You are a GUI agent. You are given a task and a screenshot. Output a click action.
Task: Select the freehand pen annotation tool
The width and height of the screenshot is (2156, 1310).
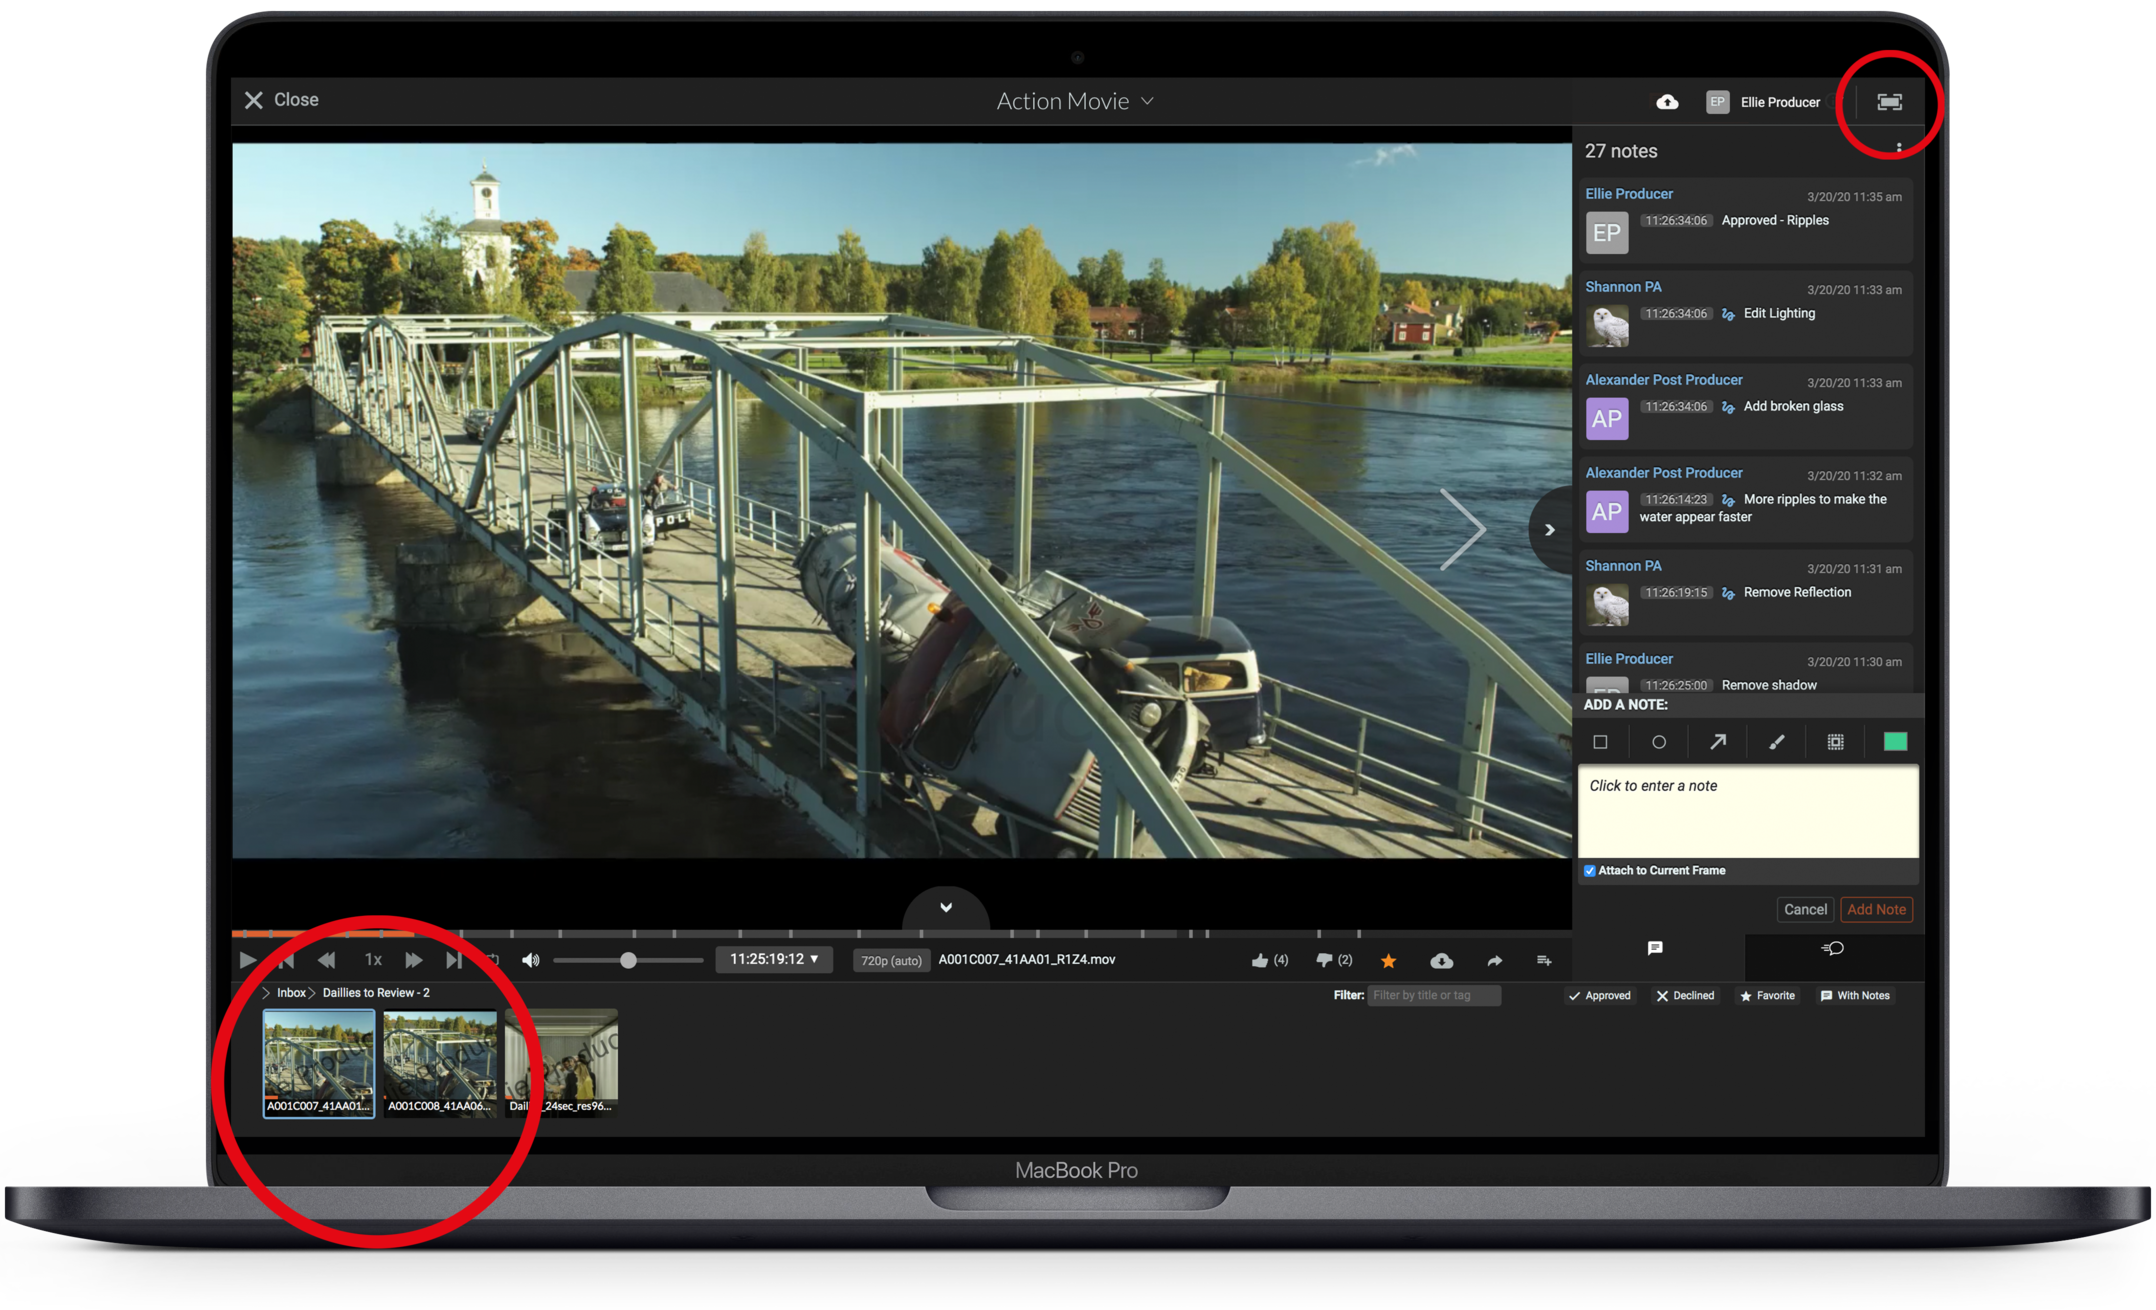pyautogui.click(x=1777, y=742)
